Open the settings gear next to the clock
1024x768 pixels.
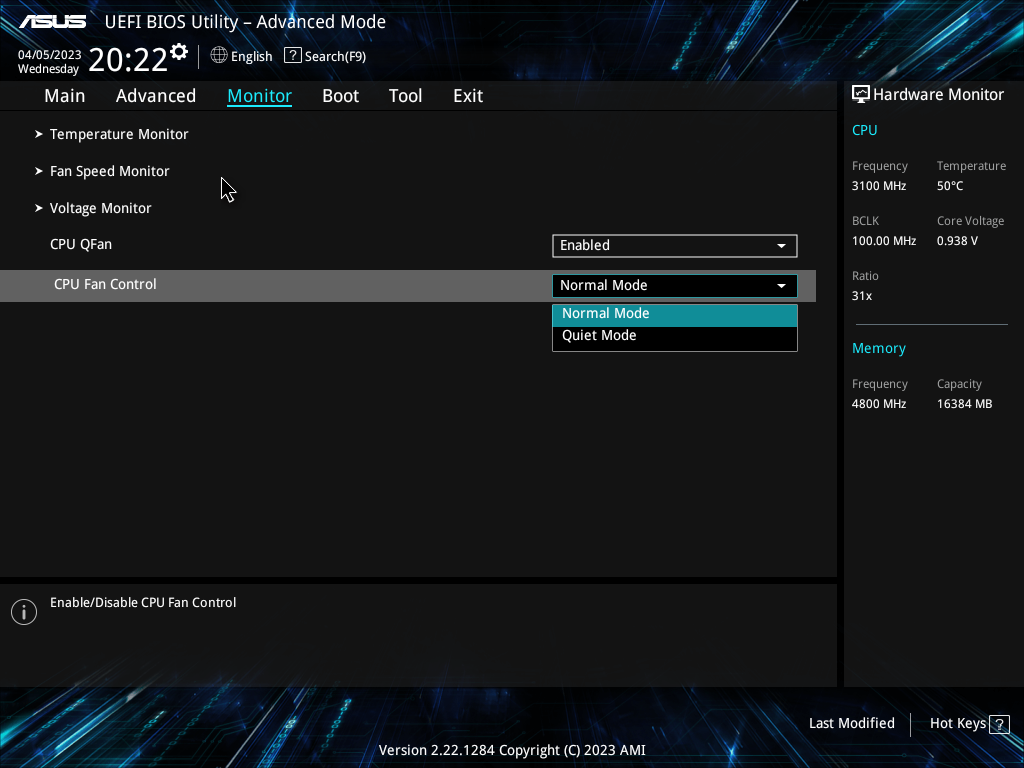coord(178,50)
